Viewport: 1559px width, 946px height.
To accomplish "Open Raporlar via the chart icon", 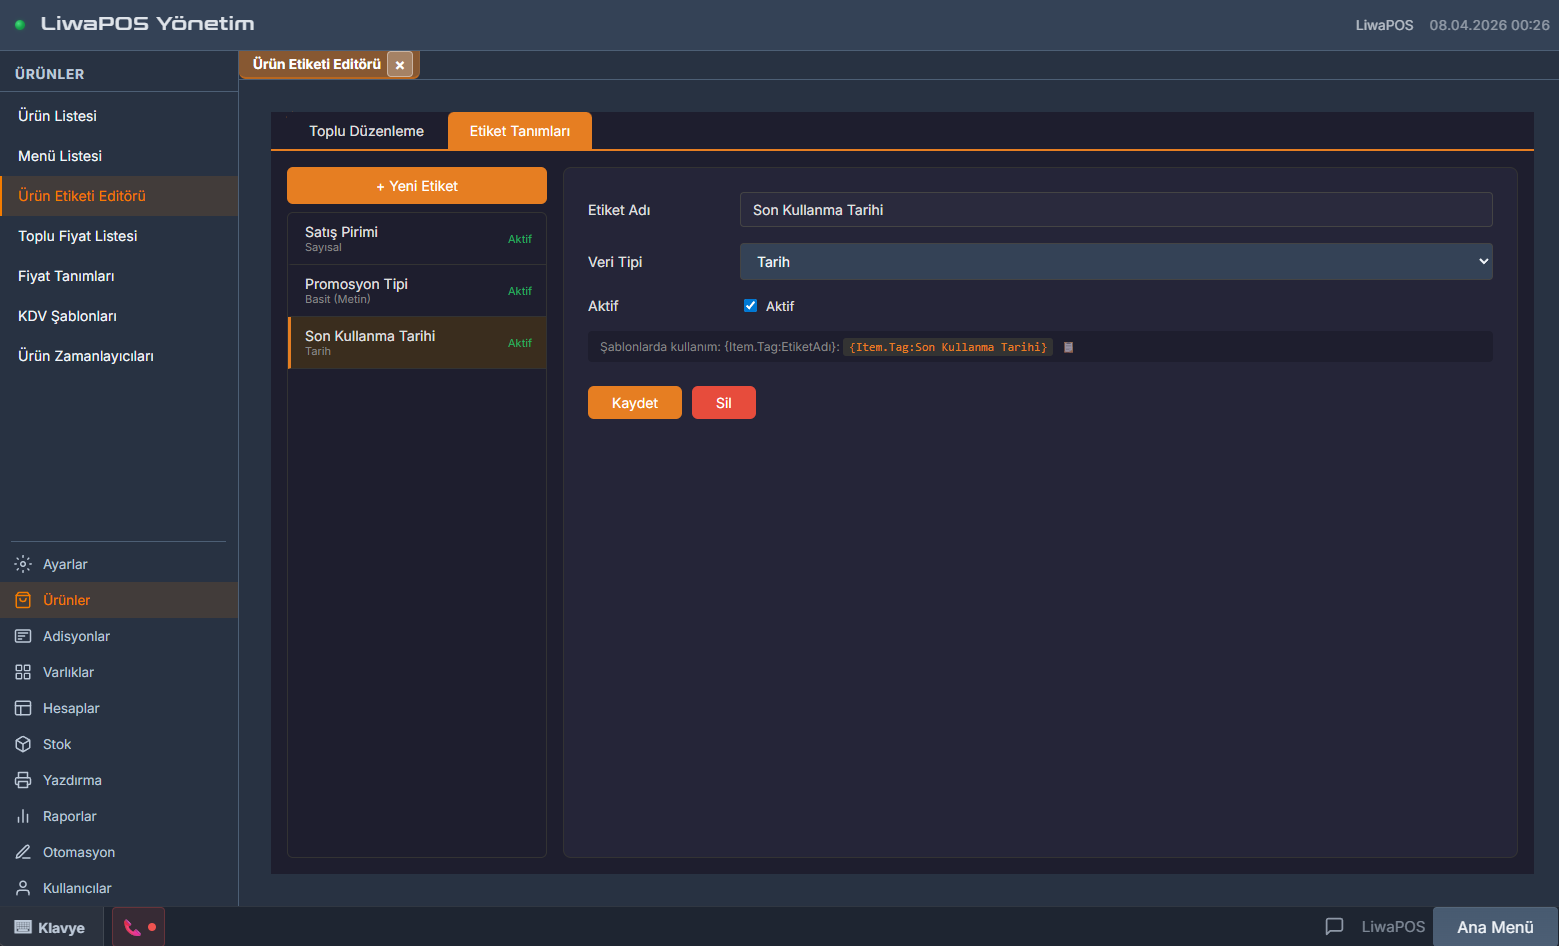I will tap(23, 816).
